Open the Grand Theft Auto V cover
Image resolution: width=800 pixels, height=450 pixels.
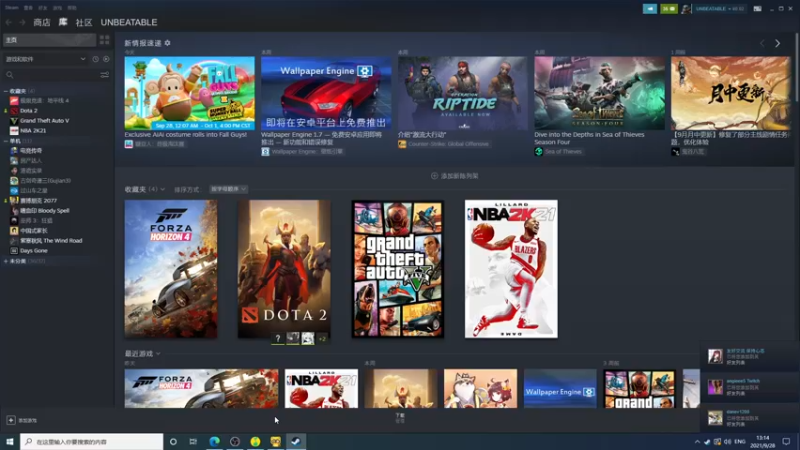397,269
